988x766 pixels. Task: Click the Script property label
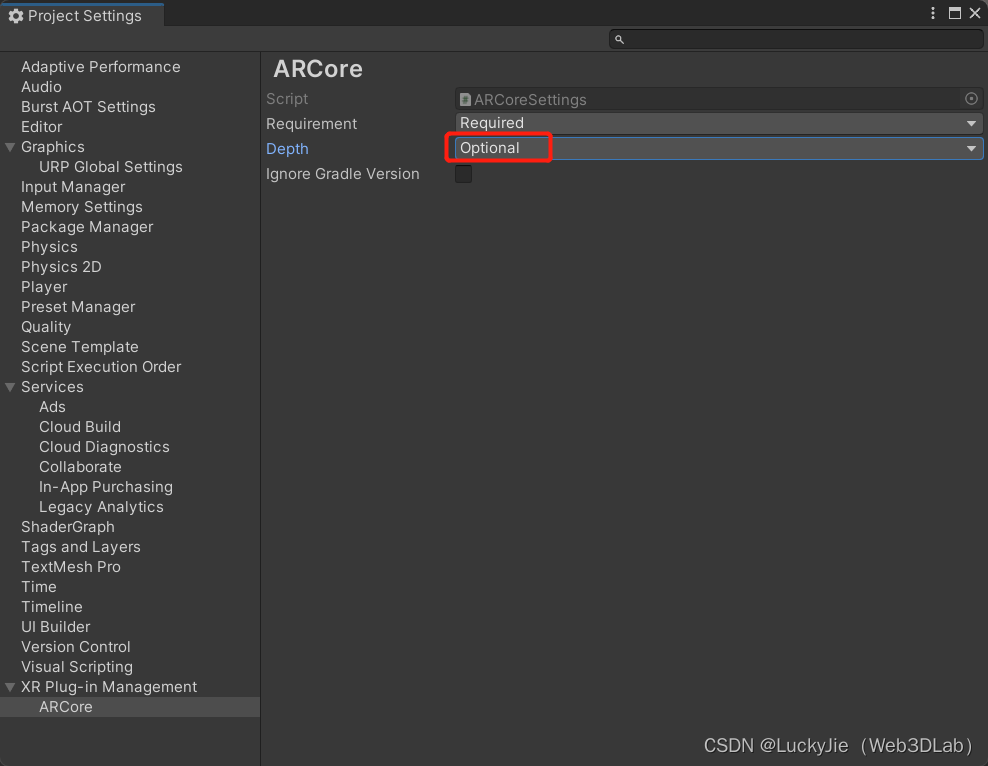point(287,99)
